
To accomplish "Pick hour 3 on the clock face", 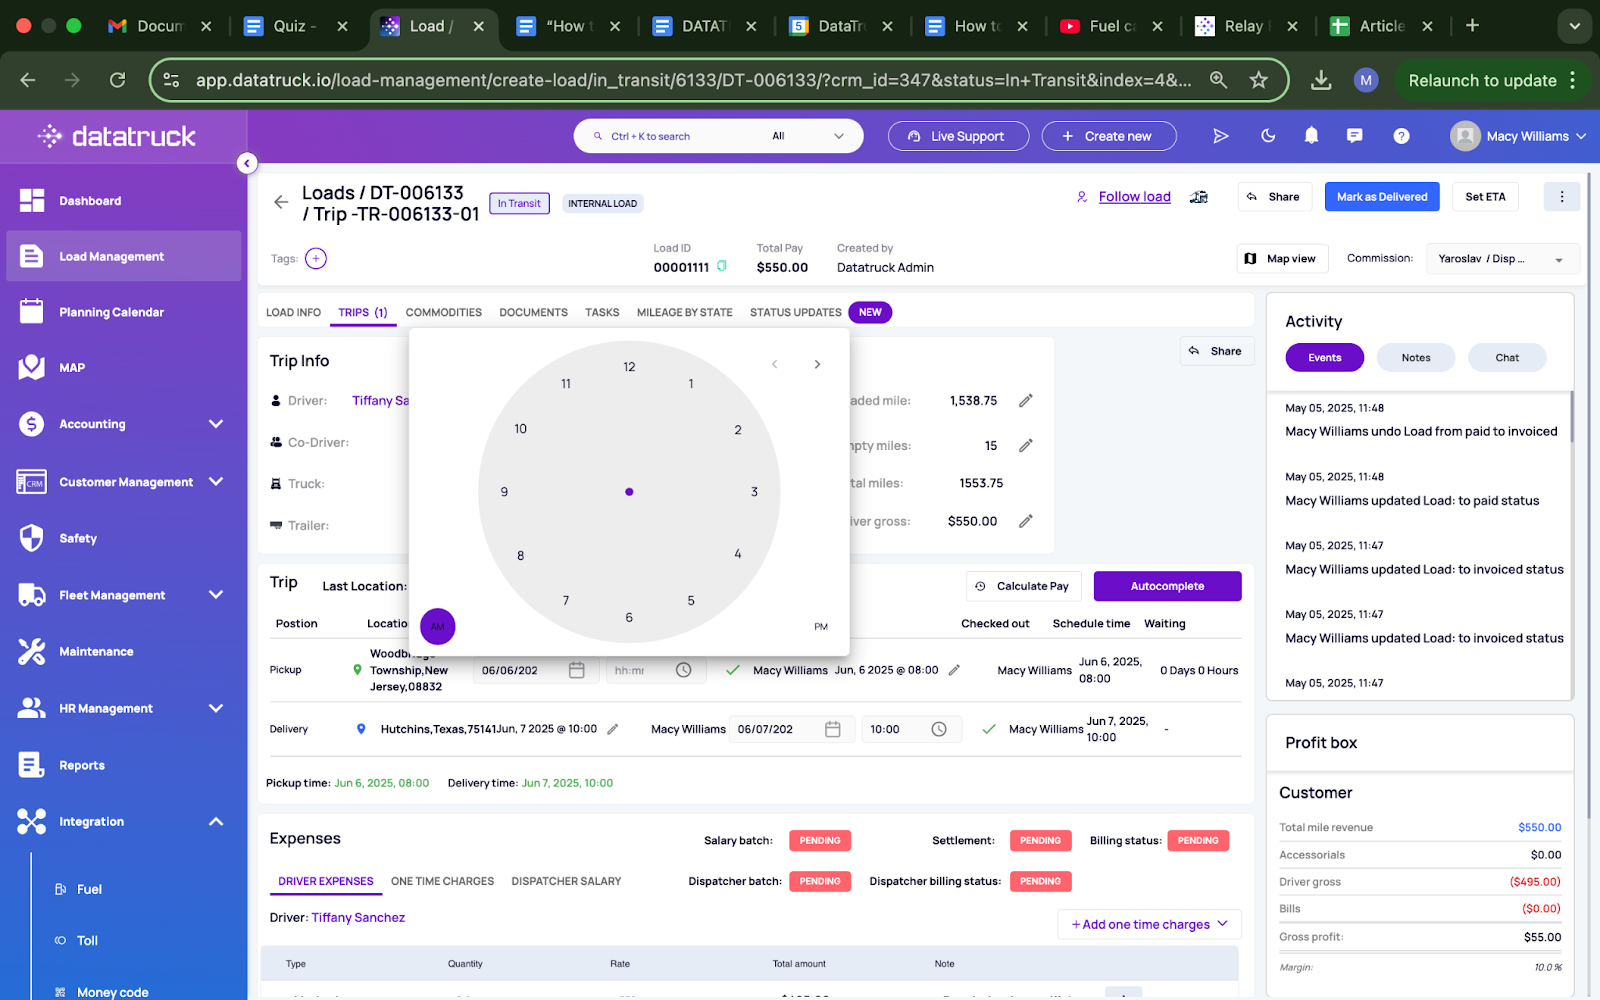I will click(754, 492).
